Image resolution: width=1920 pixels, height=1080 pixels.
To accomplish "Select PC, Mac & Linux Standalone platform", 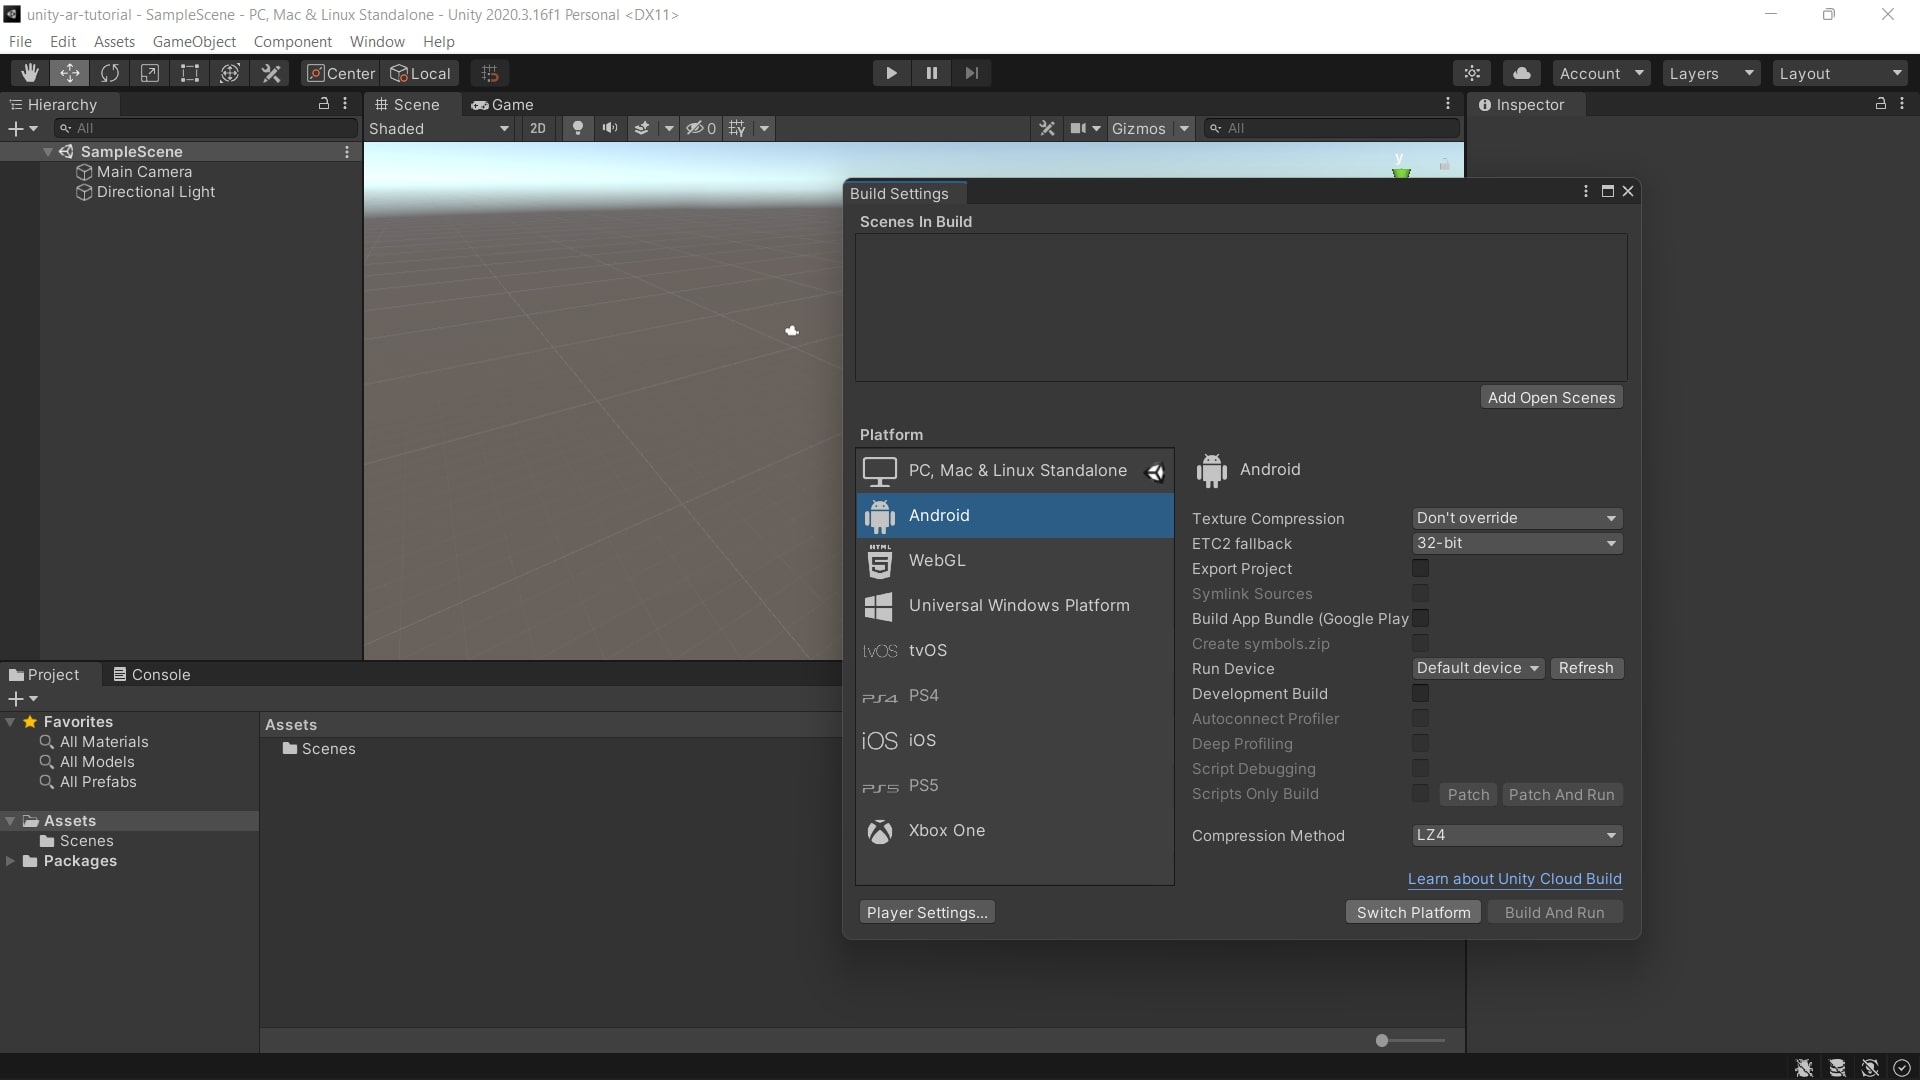I will tap(1015, 471).
